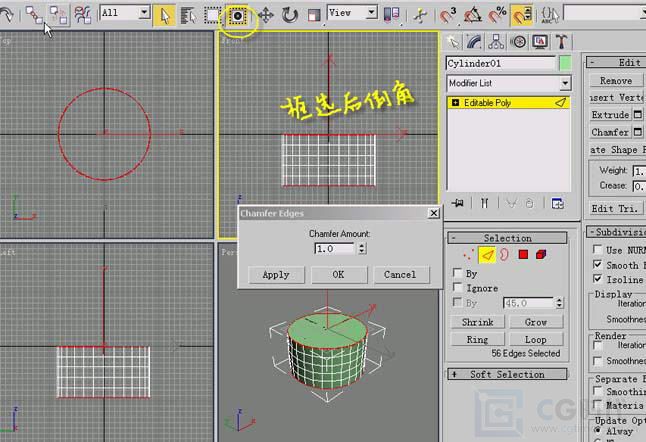Open the Edit Named Selection Sets icon

[549, 16]
